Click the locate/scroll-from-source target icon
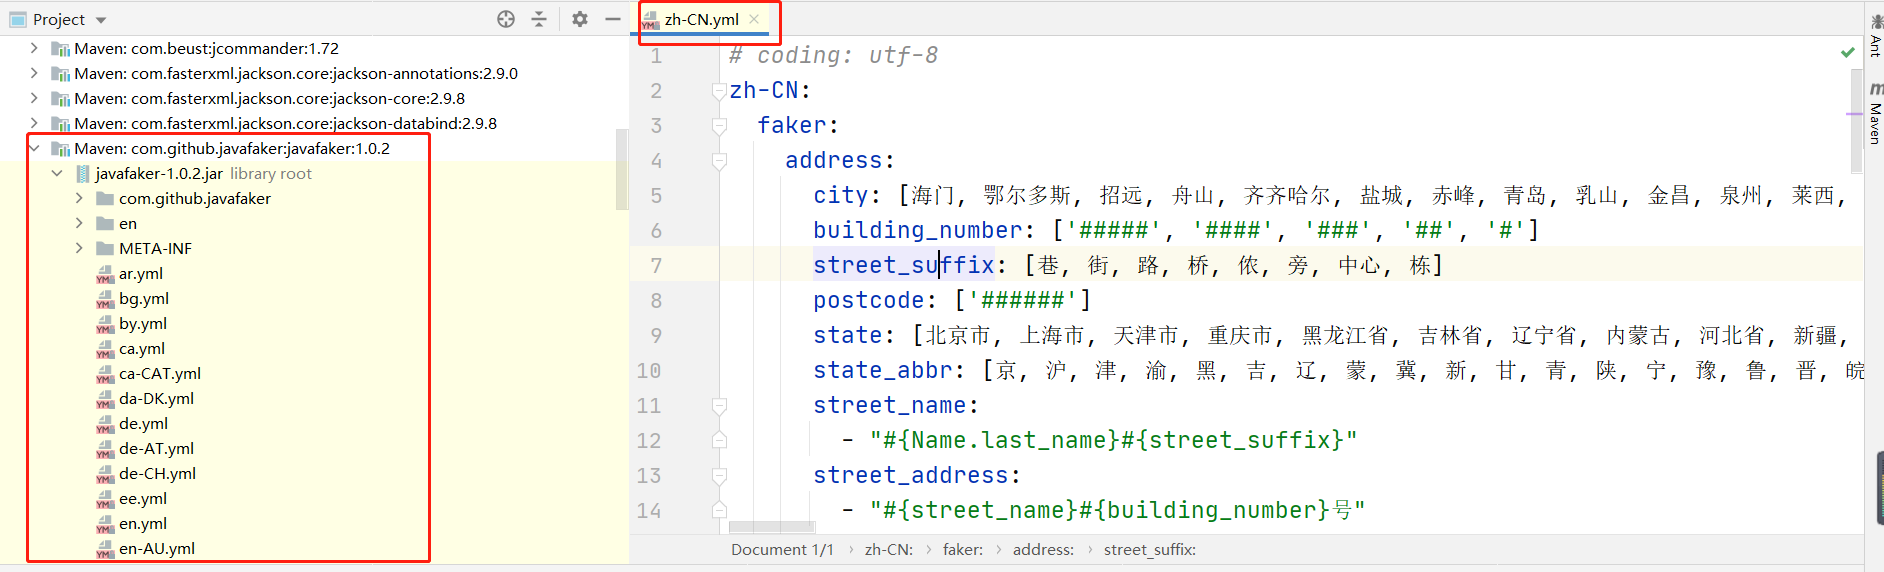 (x=506, y=19)
